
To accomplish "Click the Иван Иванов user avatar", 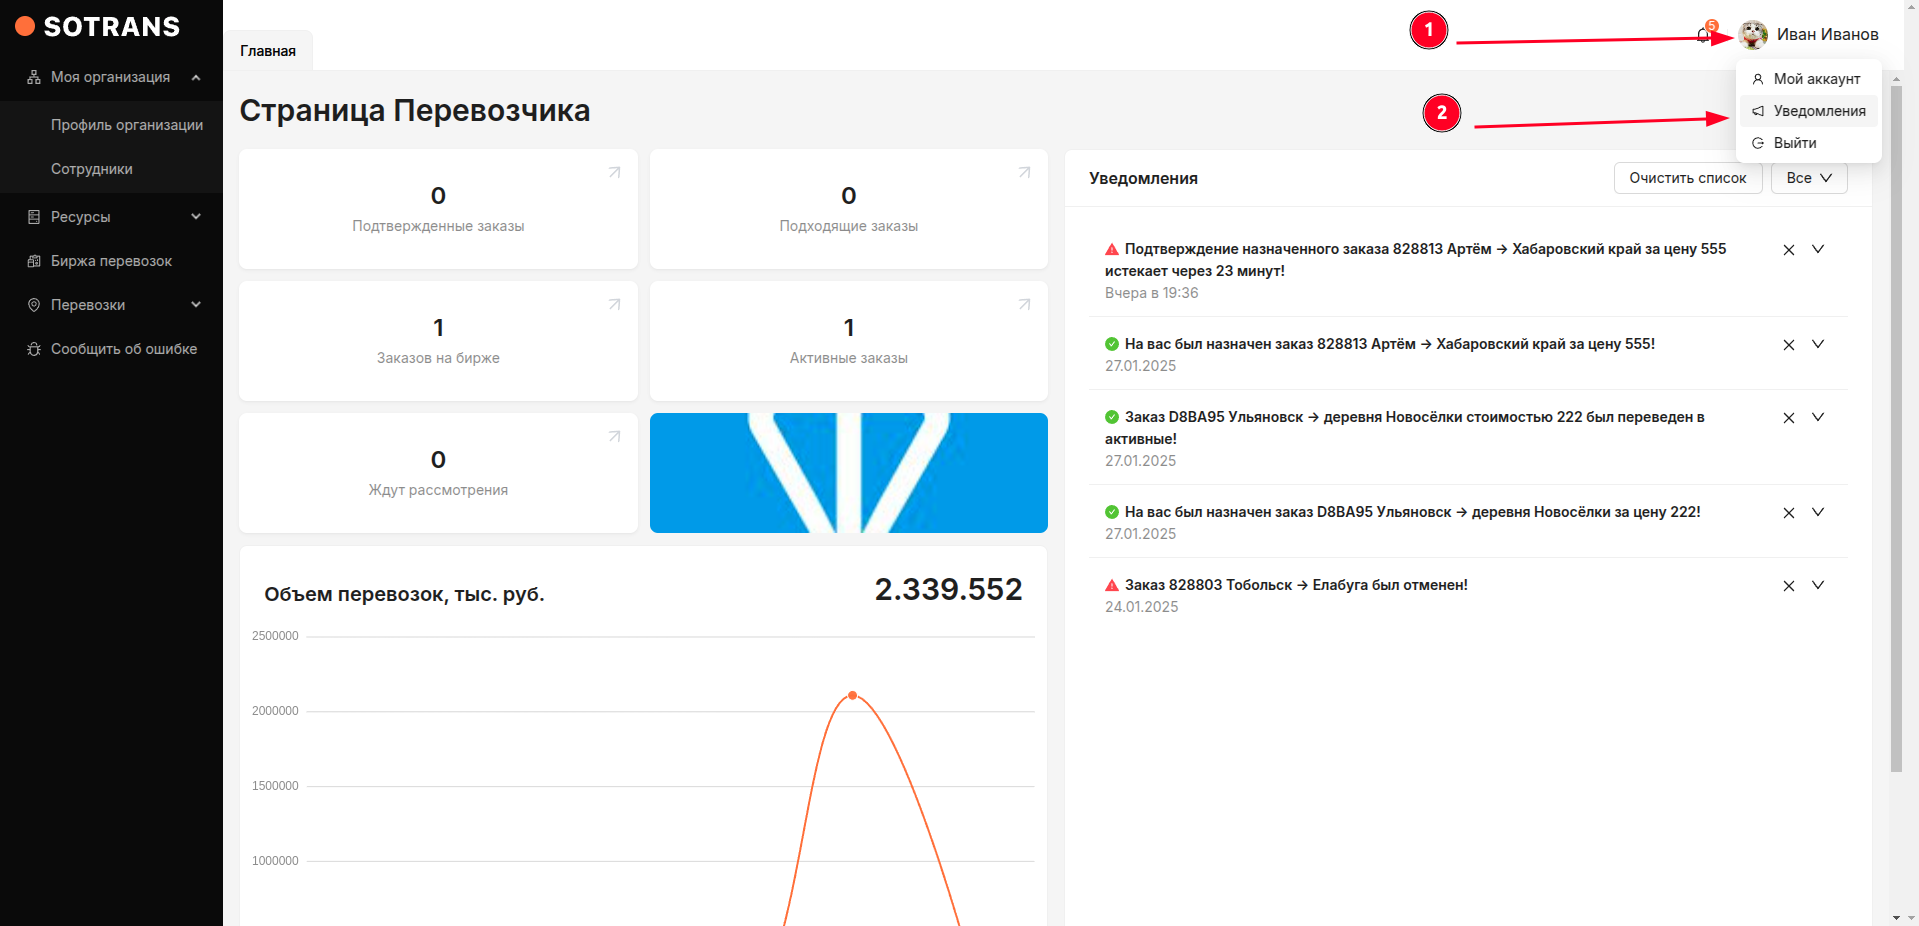I will [1753, 35].
